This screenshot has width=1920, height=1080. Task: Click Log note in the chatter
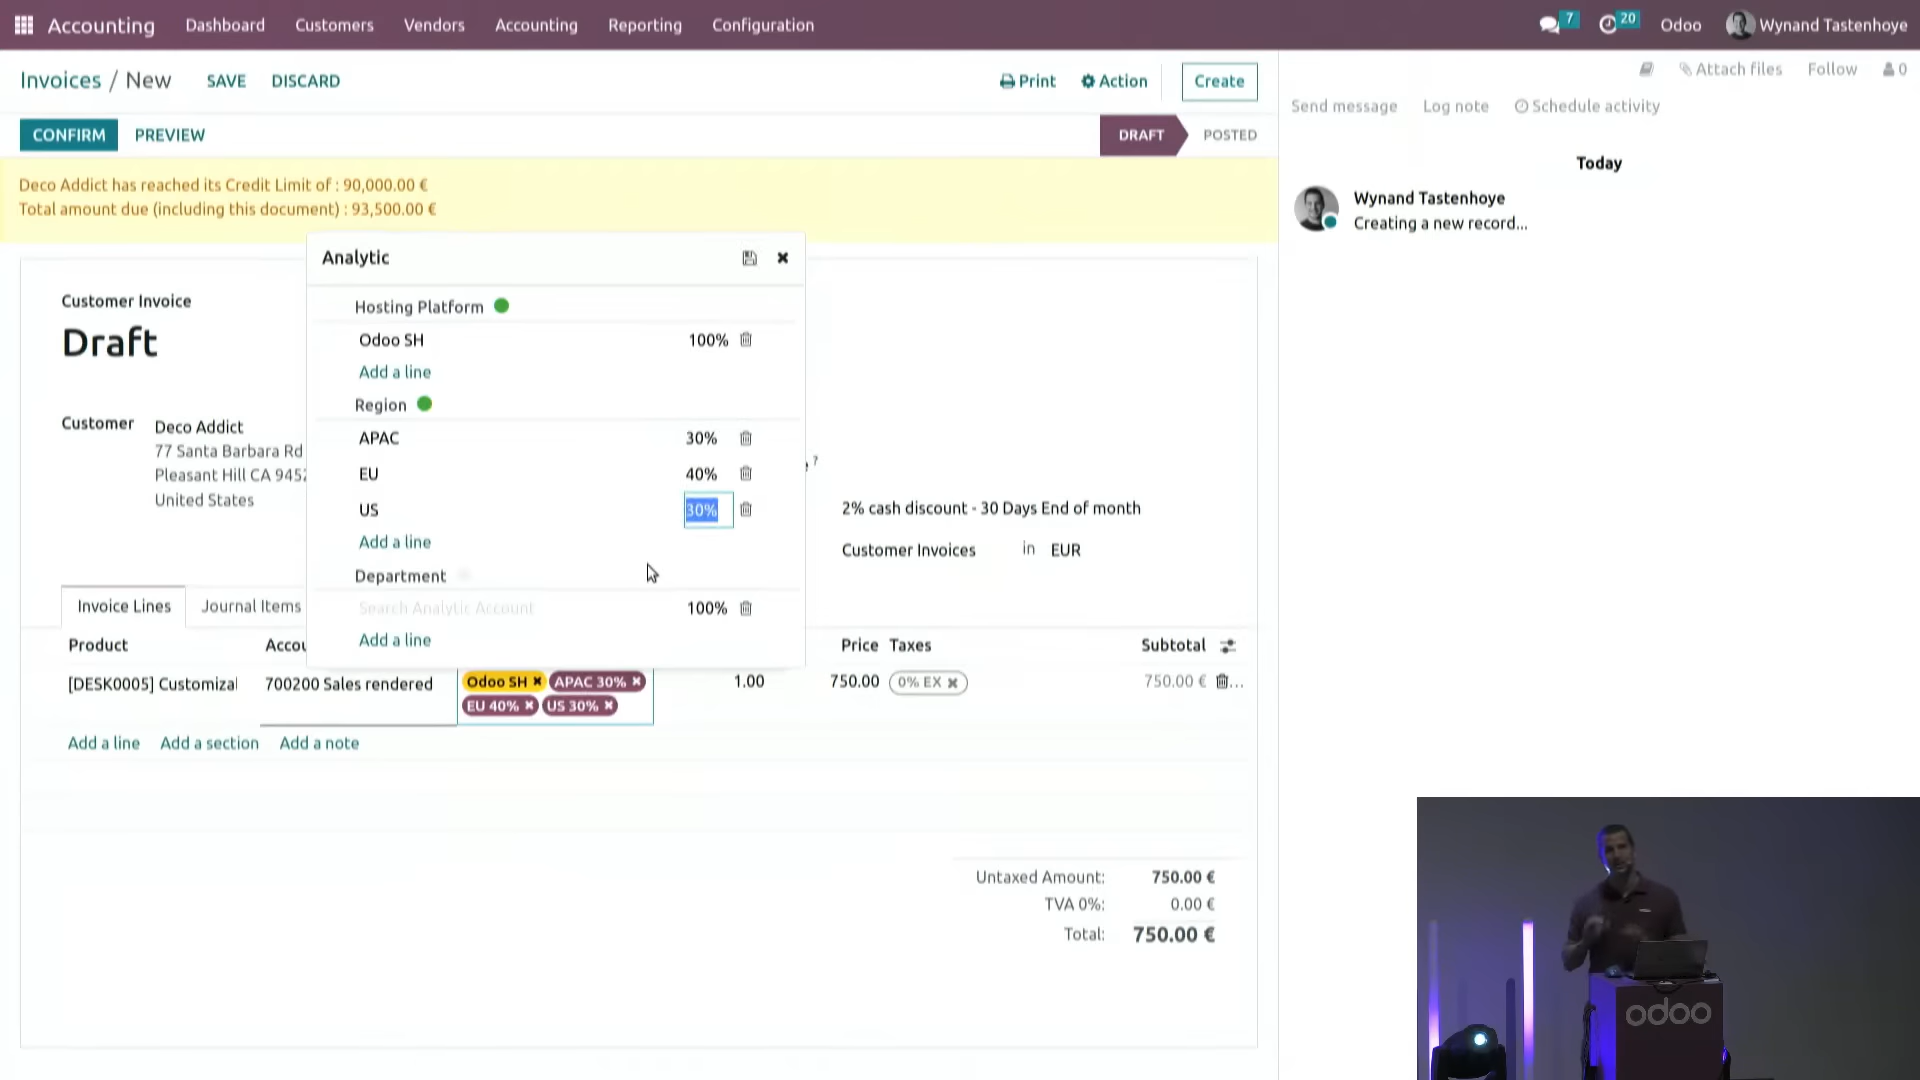tap(1456, 106)
